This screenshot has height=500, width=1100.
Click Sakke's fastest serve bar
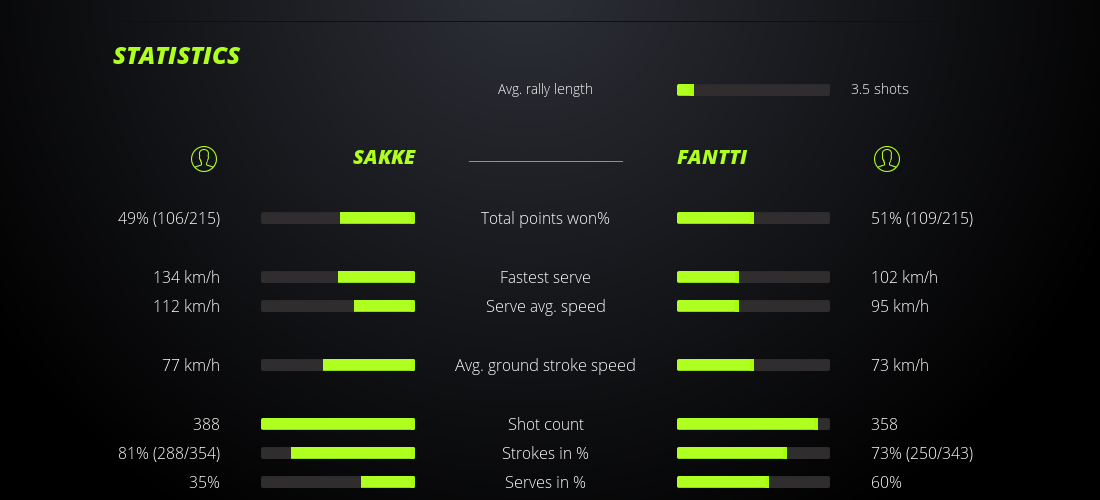(338, 277)
